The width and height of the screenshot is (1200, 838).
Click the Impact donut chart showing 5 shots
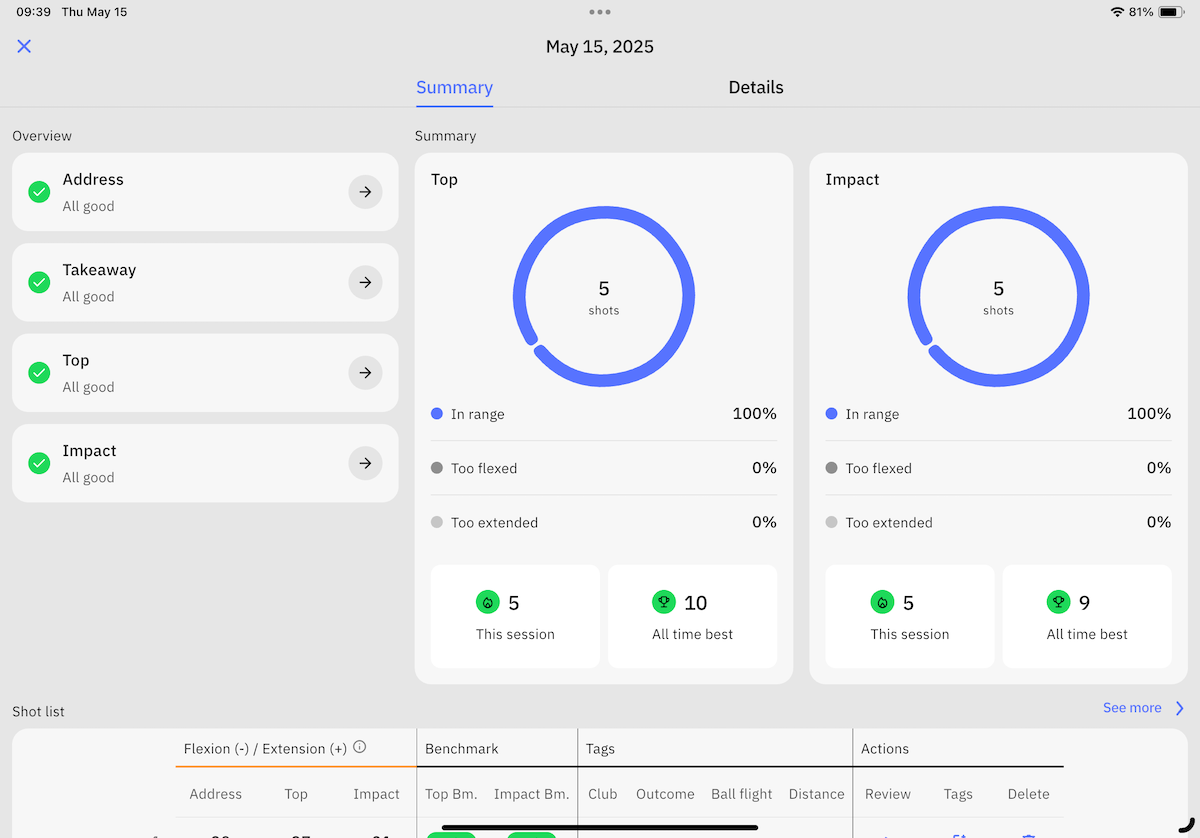coord(998,296)
